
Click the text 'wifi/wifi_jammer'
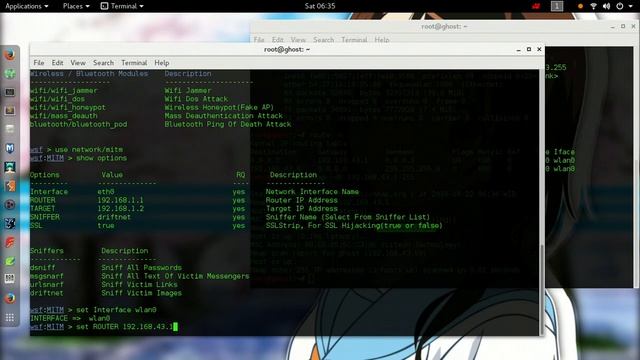64,91
